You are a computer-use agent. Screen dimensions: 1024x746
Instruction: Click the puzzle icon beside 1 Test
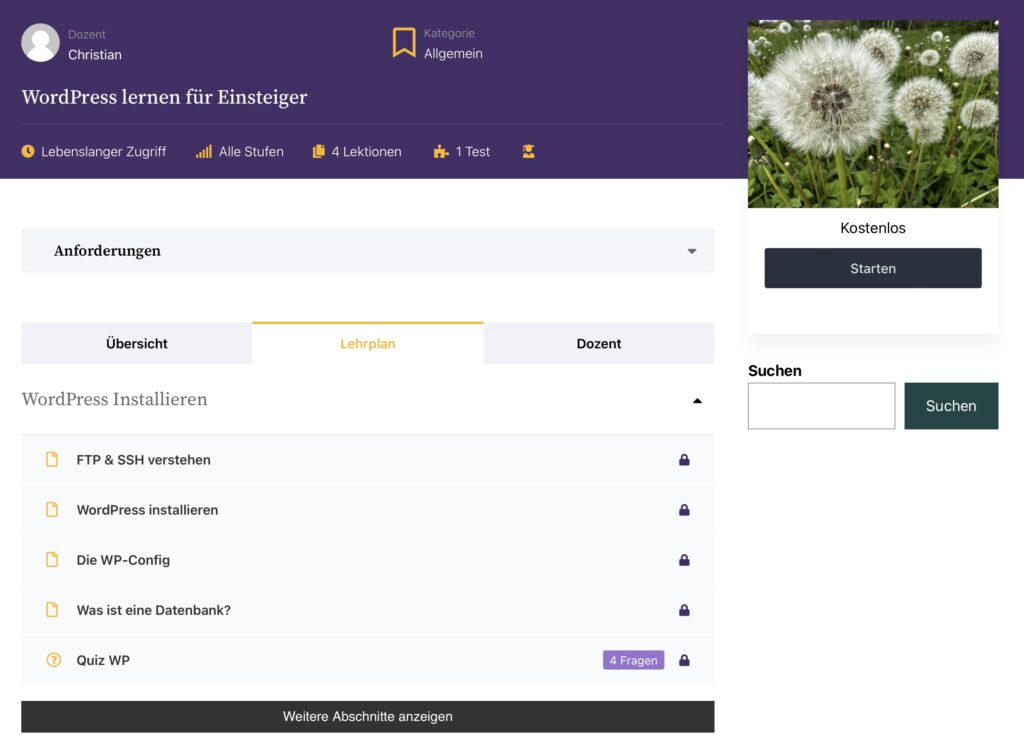441,152
